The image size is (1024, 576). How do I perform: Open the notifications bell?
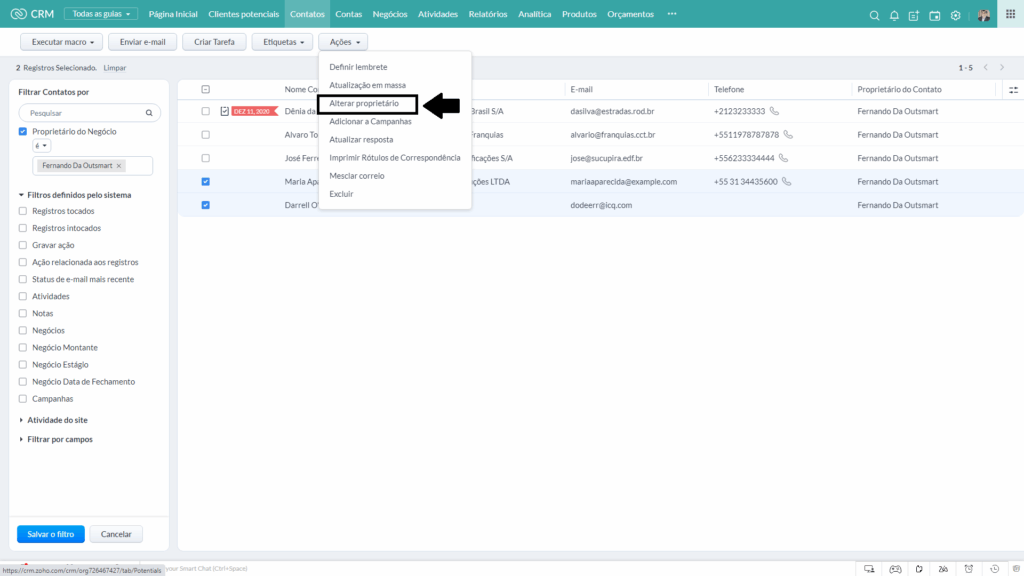tap(894, 15)
